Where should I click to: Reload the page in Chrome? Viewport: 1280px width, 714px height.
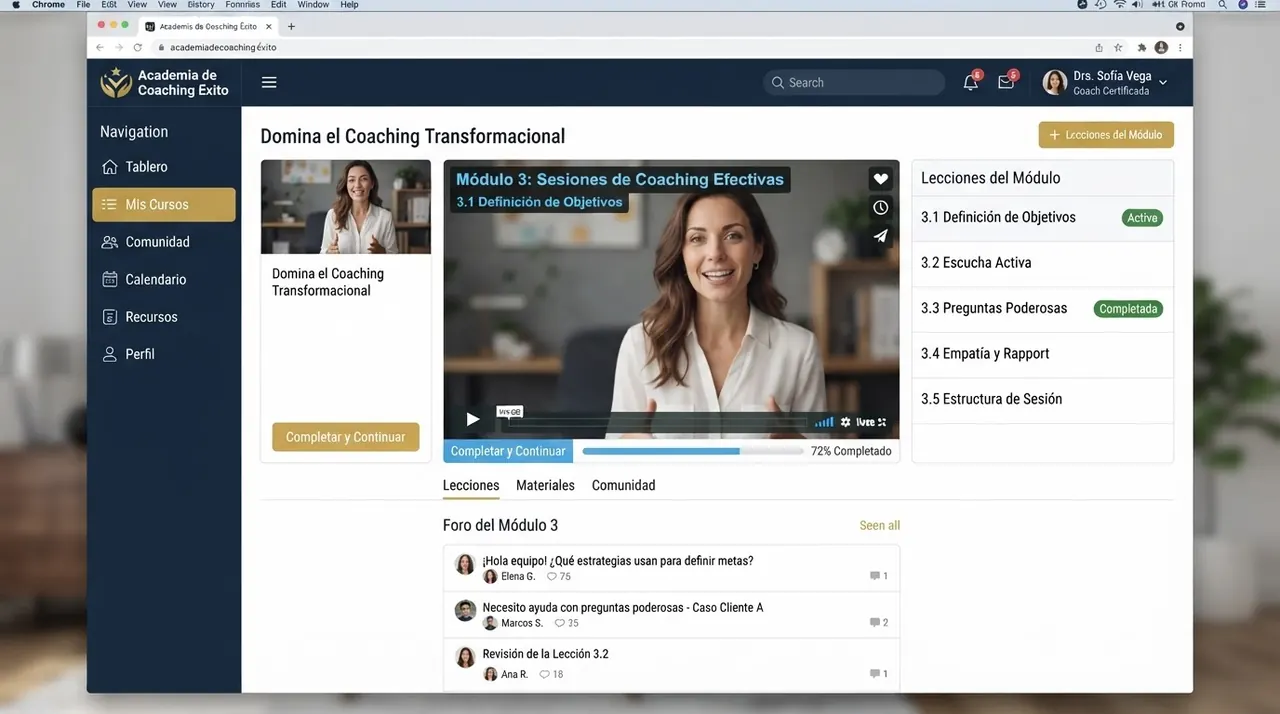pyautogui.click(x=137, y=47)
